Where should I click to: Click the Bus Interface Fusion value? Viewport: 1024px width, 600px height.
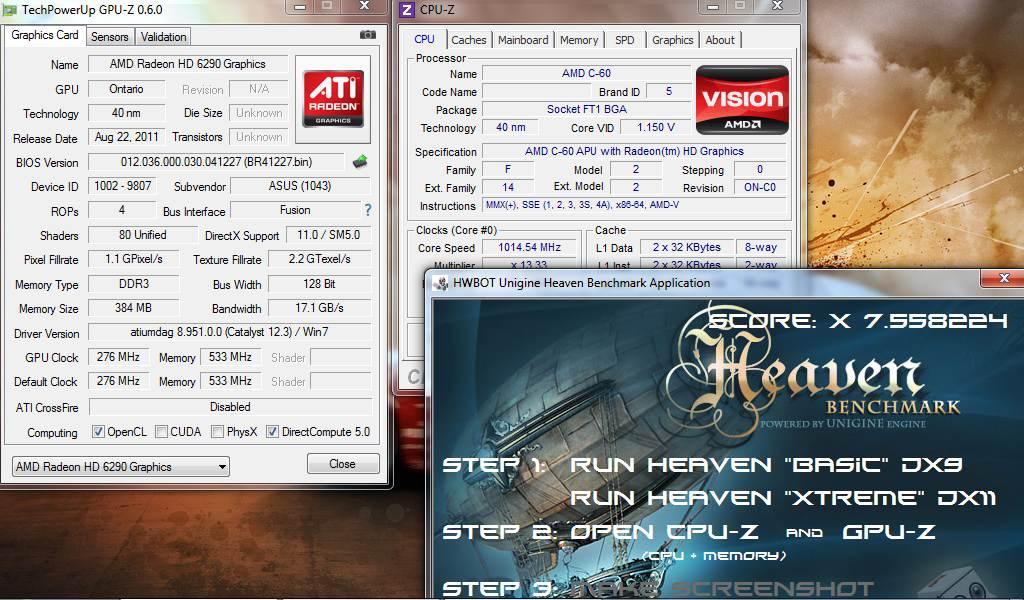295,210
